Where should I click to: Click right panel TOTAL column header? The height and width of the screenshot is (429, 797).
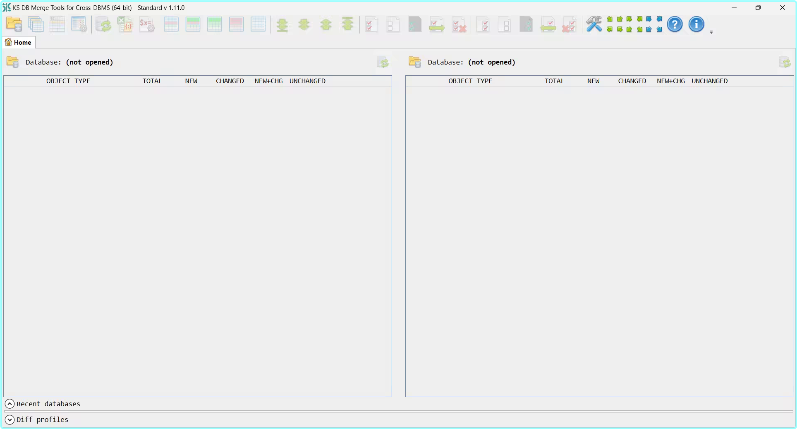click(x=554, y=81)
